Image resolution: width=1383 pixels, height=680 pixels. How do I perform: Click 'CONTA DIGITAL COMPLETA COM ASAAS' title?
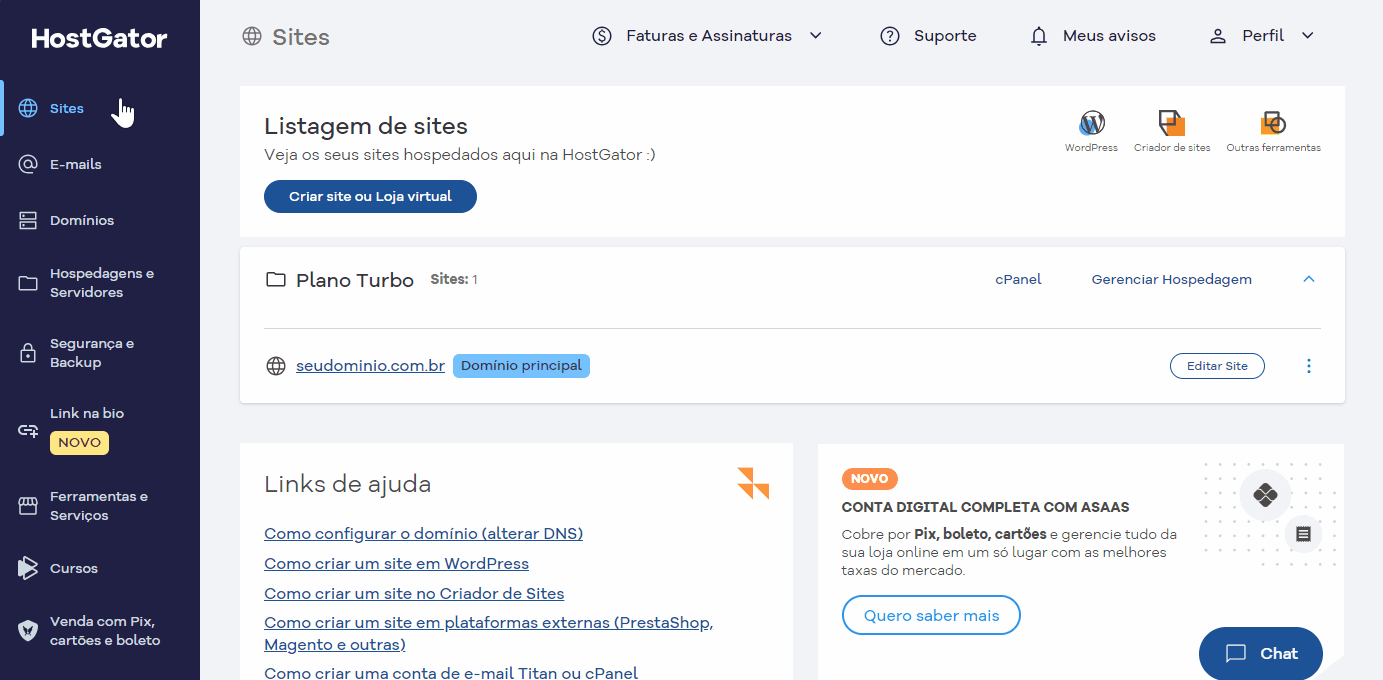pyautogui.click(x=986, y=507)
